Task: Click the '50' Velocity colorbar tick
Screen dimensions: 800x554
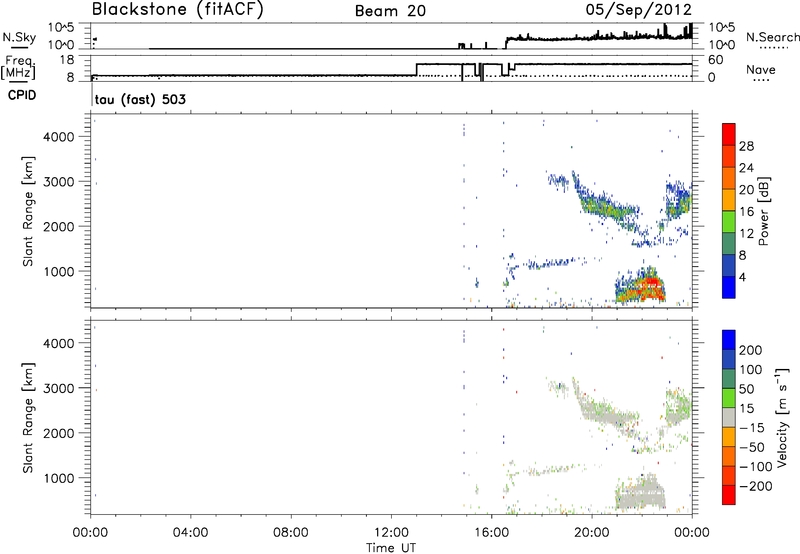Action: [x=746, y=389]
